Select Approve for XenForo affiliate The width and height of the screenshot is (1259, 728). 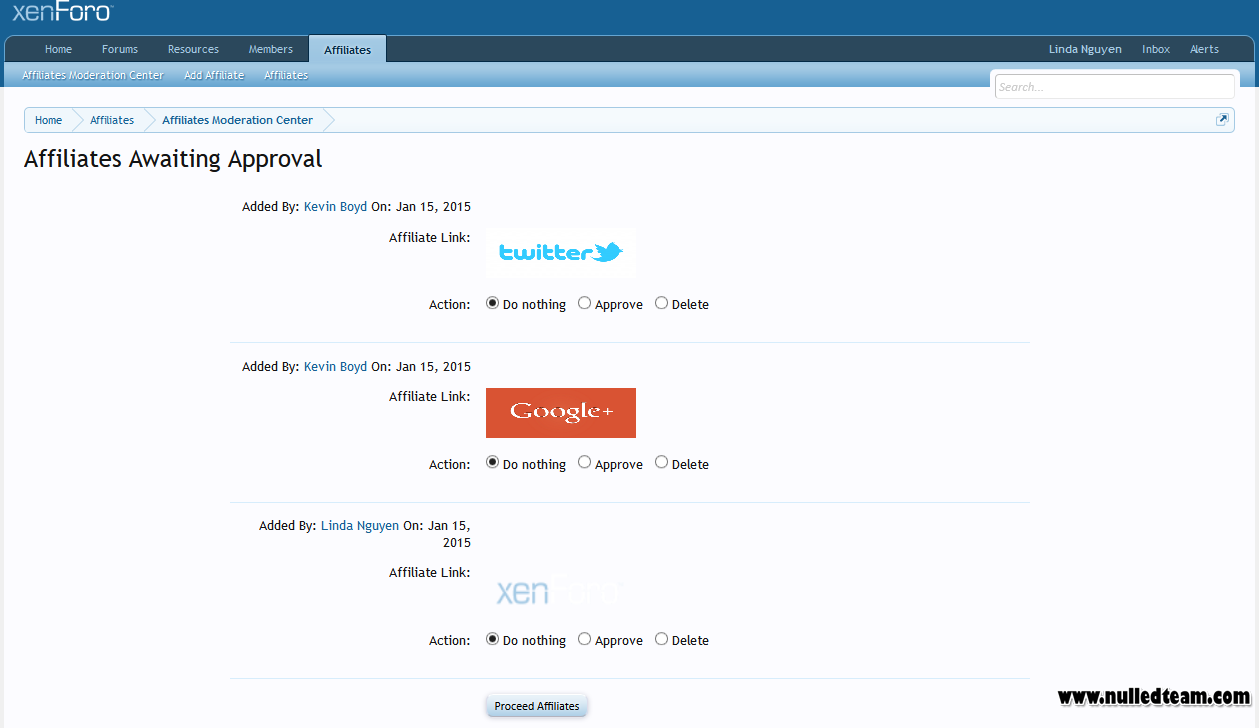tap(584, 639)
